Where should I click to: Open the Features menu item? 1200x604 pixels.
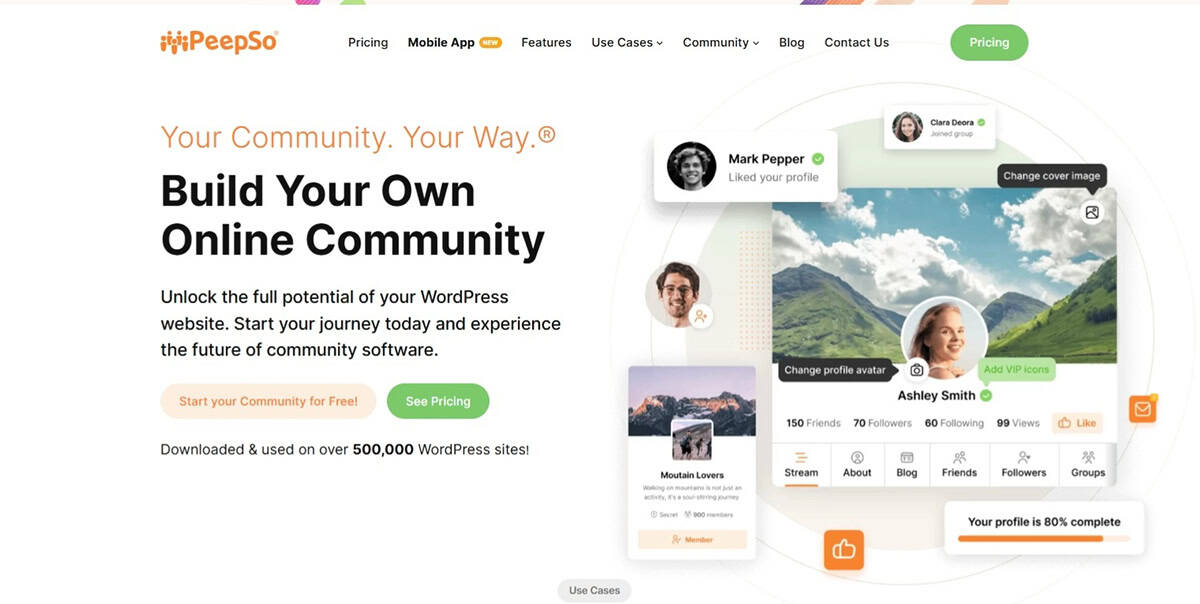coord(546,43)
